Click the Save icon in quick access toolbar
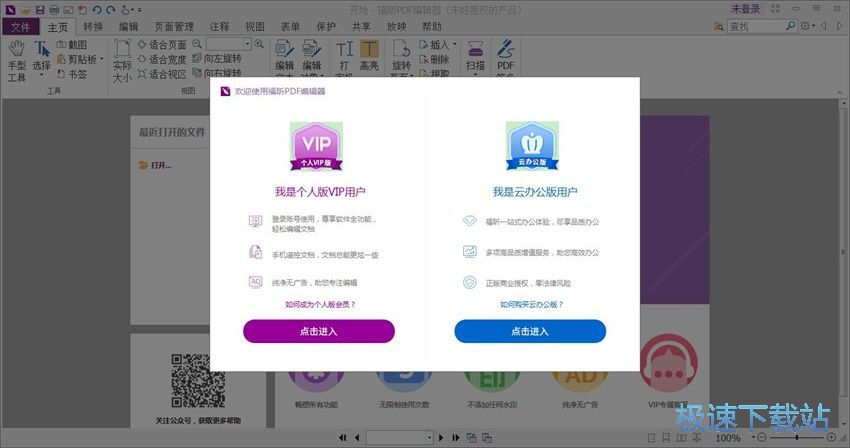Image resolution: width=850 pixels, height=448 pixels. (x=40, y=10)
